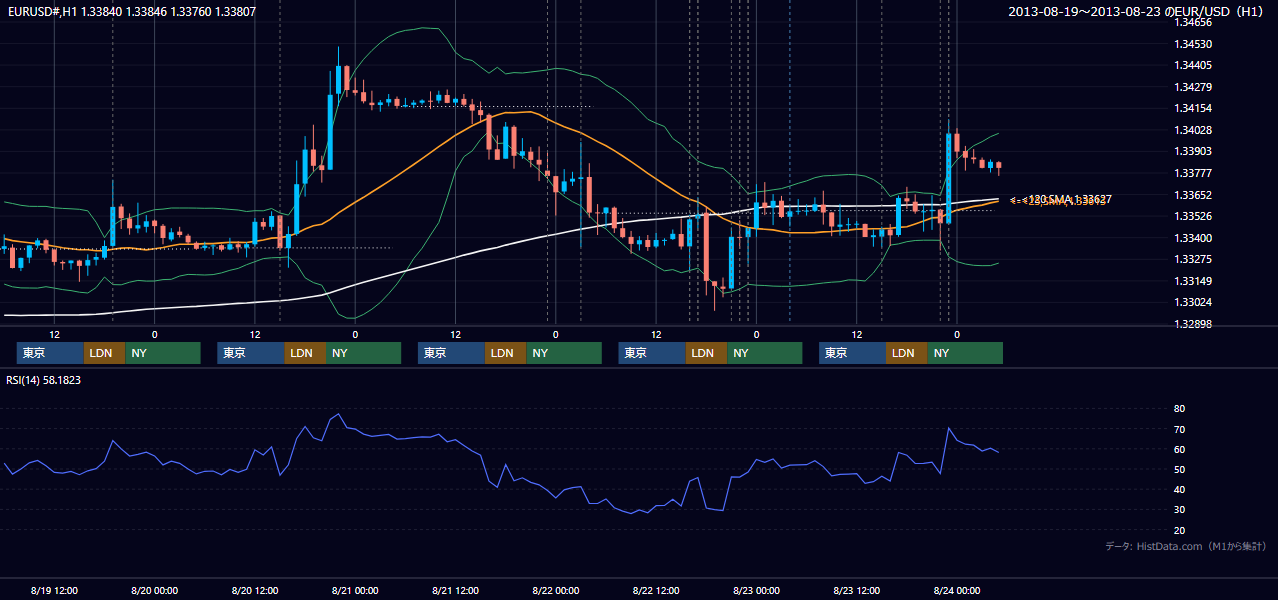1278x600 pixels.
Task: Click last day's 東京 session block
Action: point(852,353)
